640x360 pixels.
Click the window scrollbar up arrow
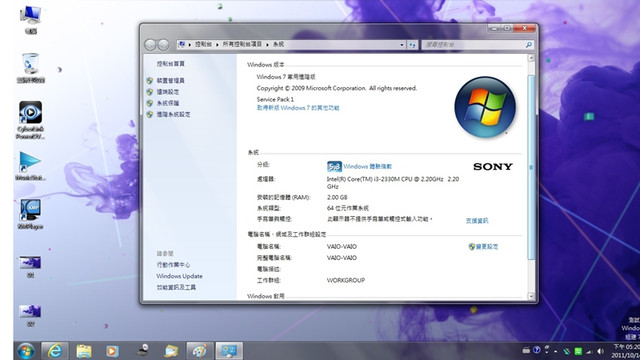(x=531, y=58)
